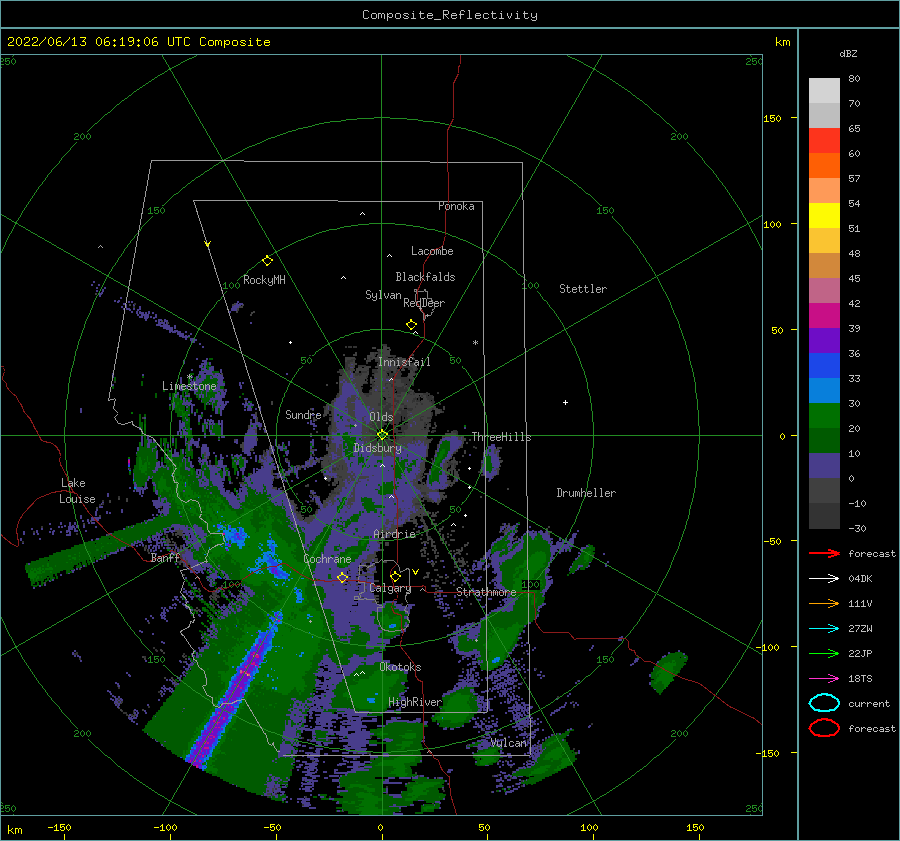The width and height of the screenshot is (900, 841).
Task: Click the cyan 'current' ellipse legend icon
Action: coord(824,703)
